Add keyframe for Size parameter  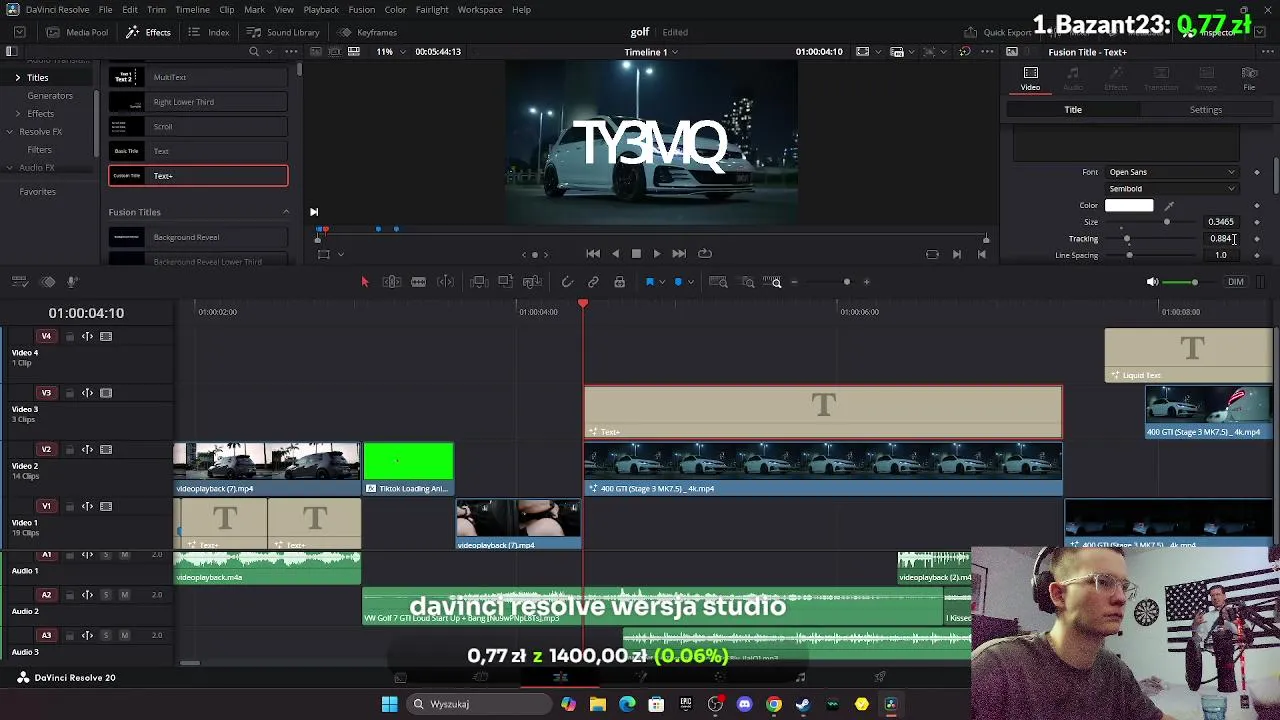coord(1257,222)
